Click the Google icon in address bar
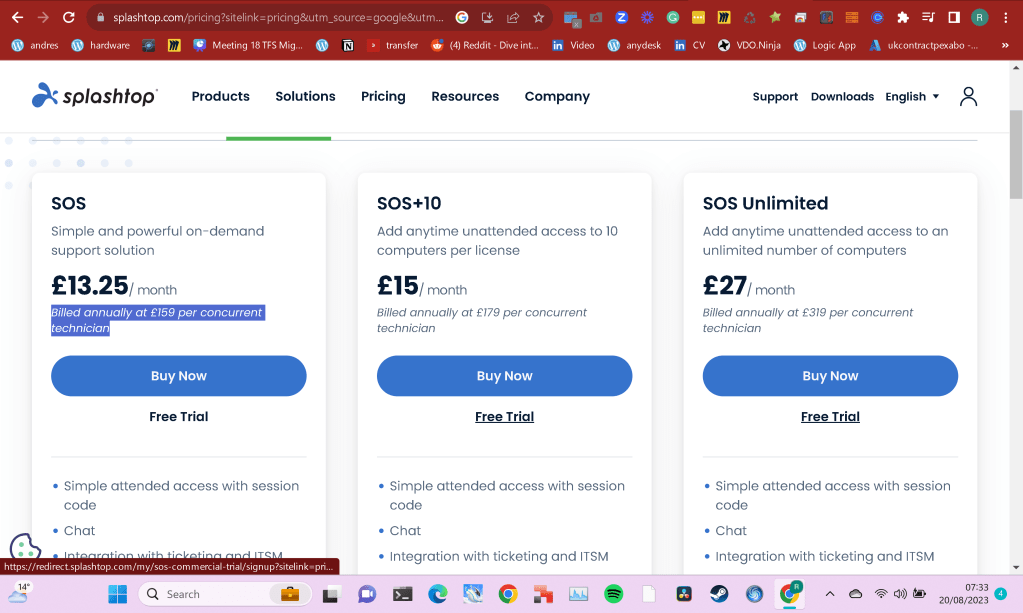The height and width of the screenshot is (613, 1023). (x=462, y=18)
